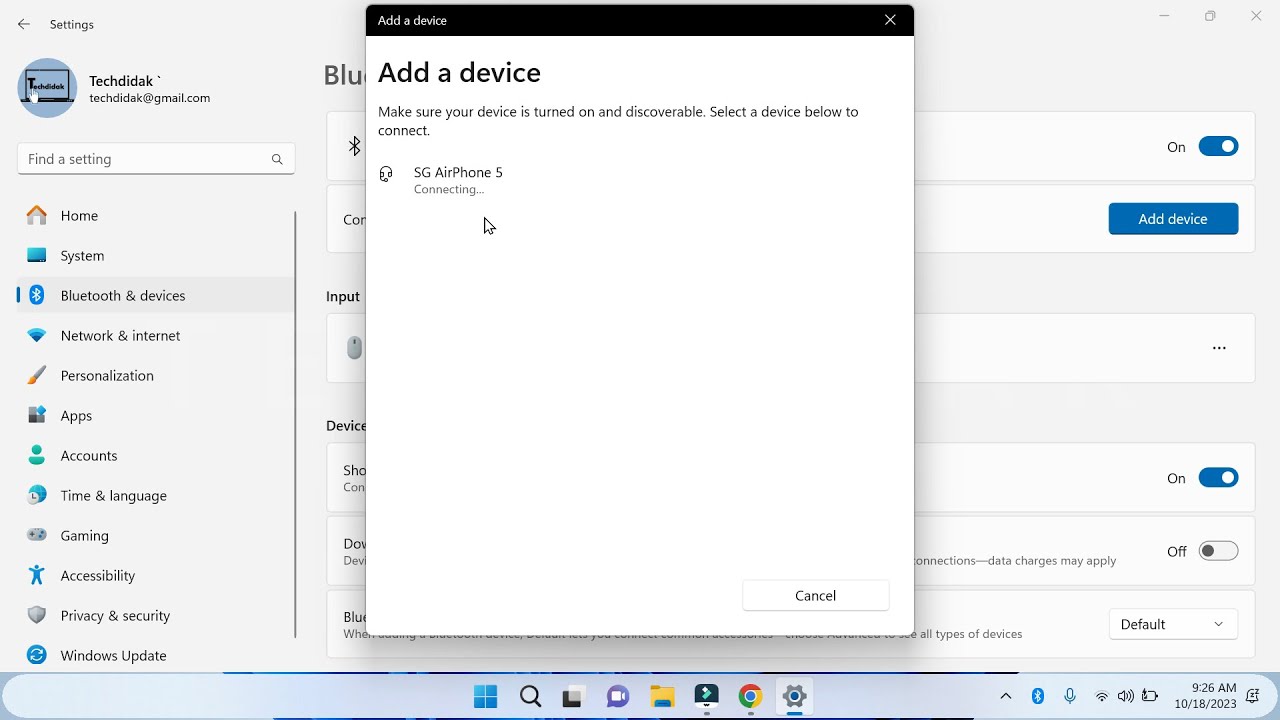The width and height of the screenshot is (1280, 720).
Task: Open Personalization settings
Action: pos(156,376)
